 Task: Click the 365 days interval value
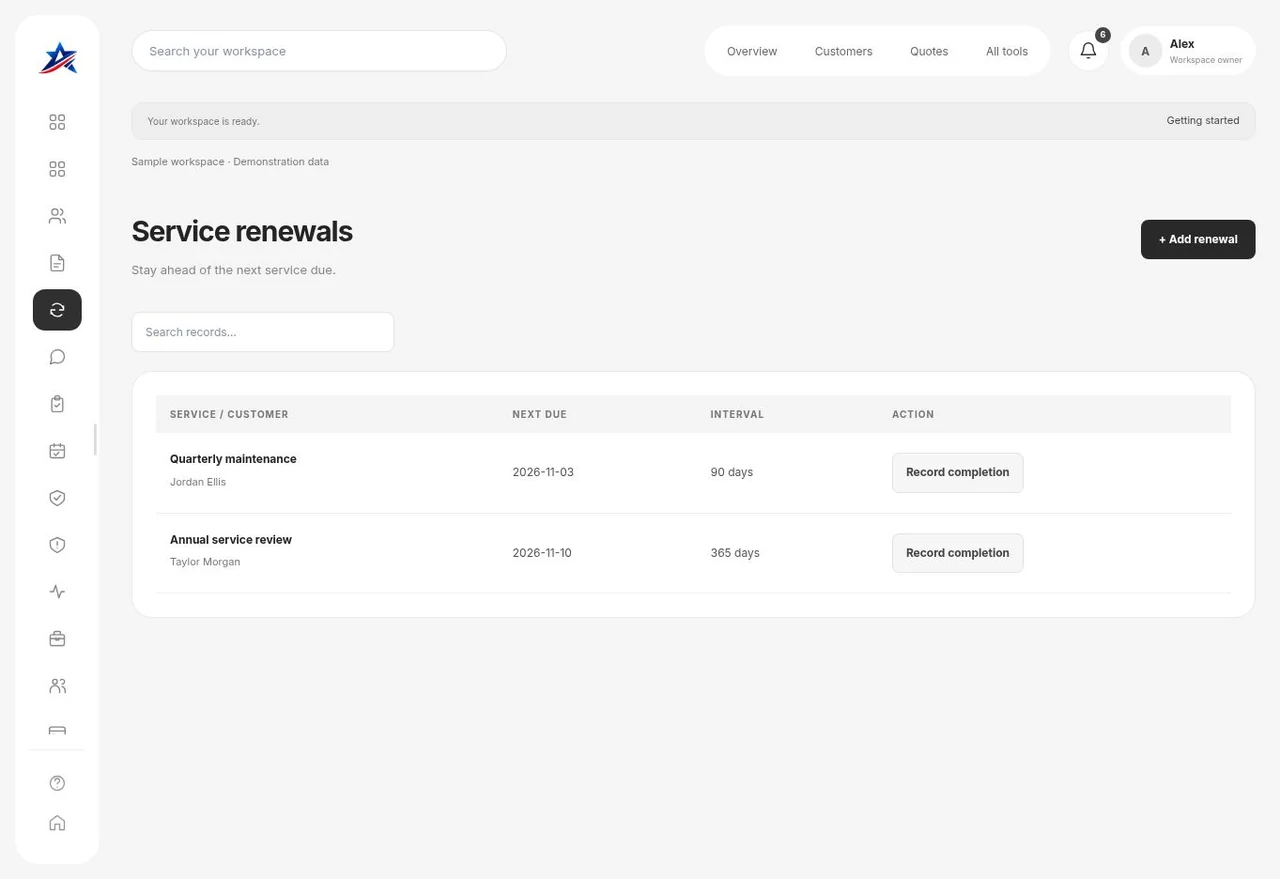coord(735,553)
